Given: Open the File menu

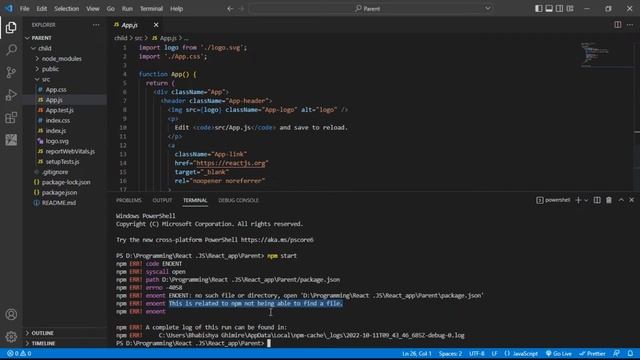Looking at the screenshot, I should coord(24,9).
